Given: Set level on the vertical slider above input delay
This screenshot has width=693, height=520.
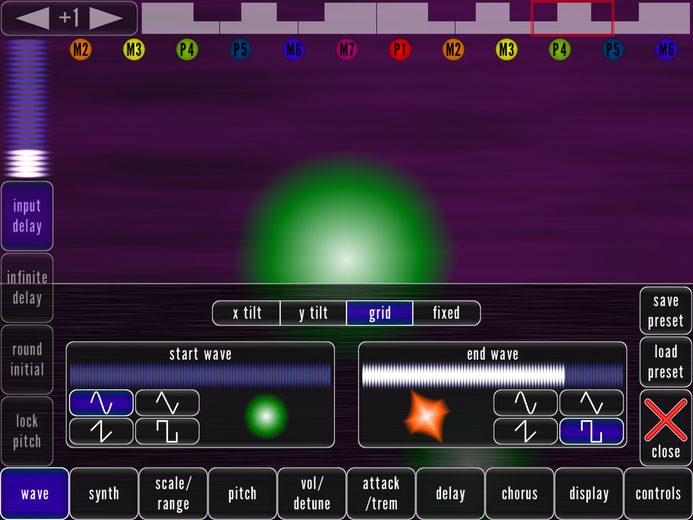Looking at the screenshot, I should 27,108.
